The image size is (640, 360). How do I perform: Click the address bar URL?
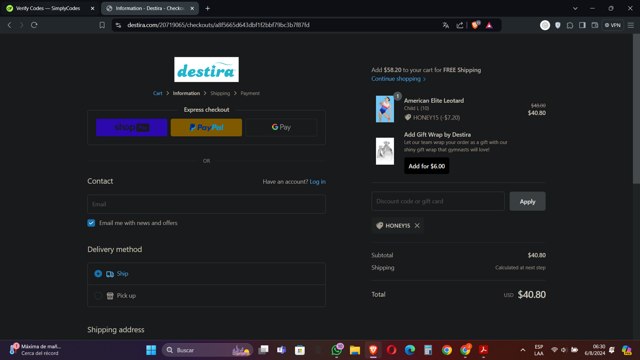(218, 25)
